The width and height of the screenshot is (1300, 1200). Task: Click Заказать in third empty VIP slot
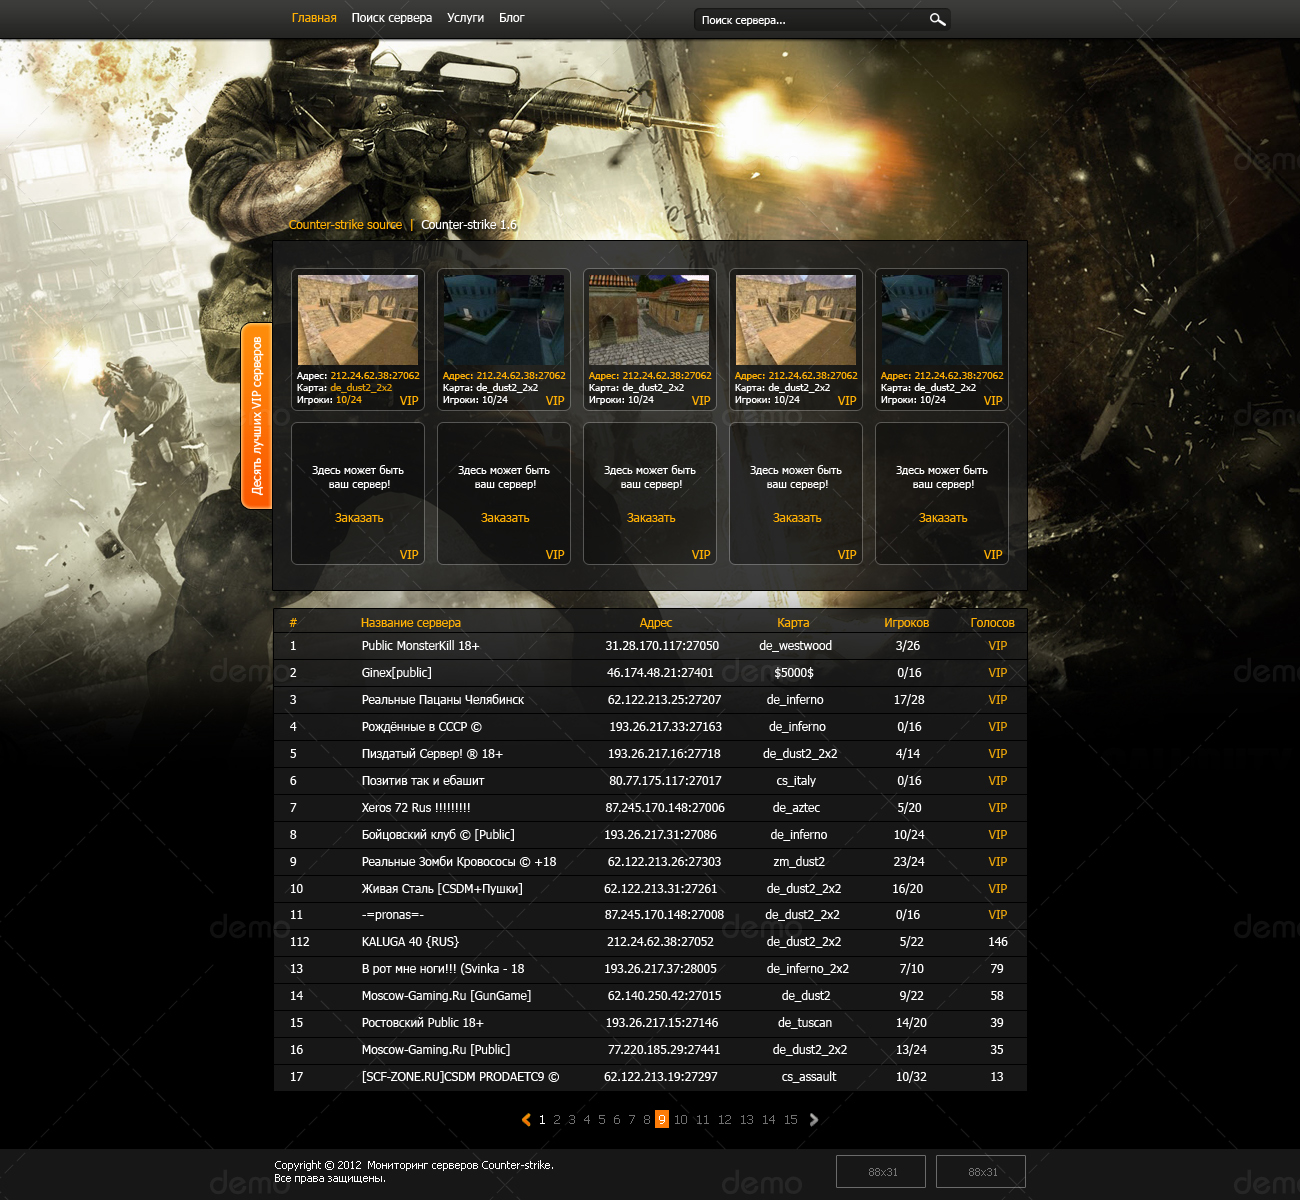click(651, 518)
